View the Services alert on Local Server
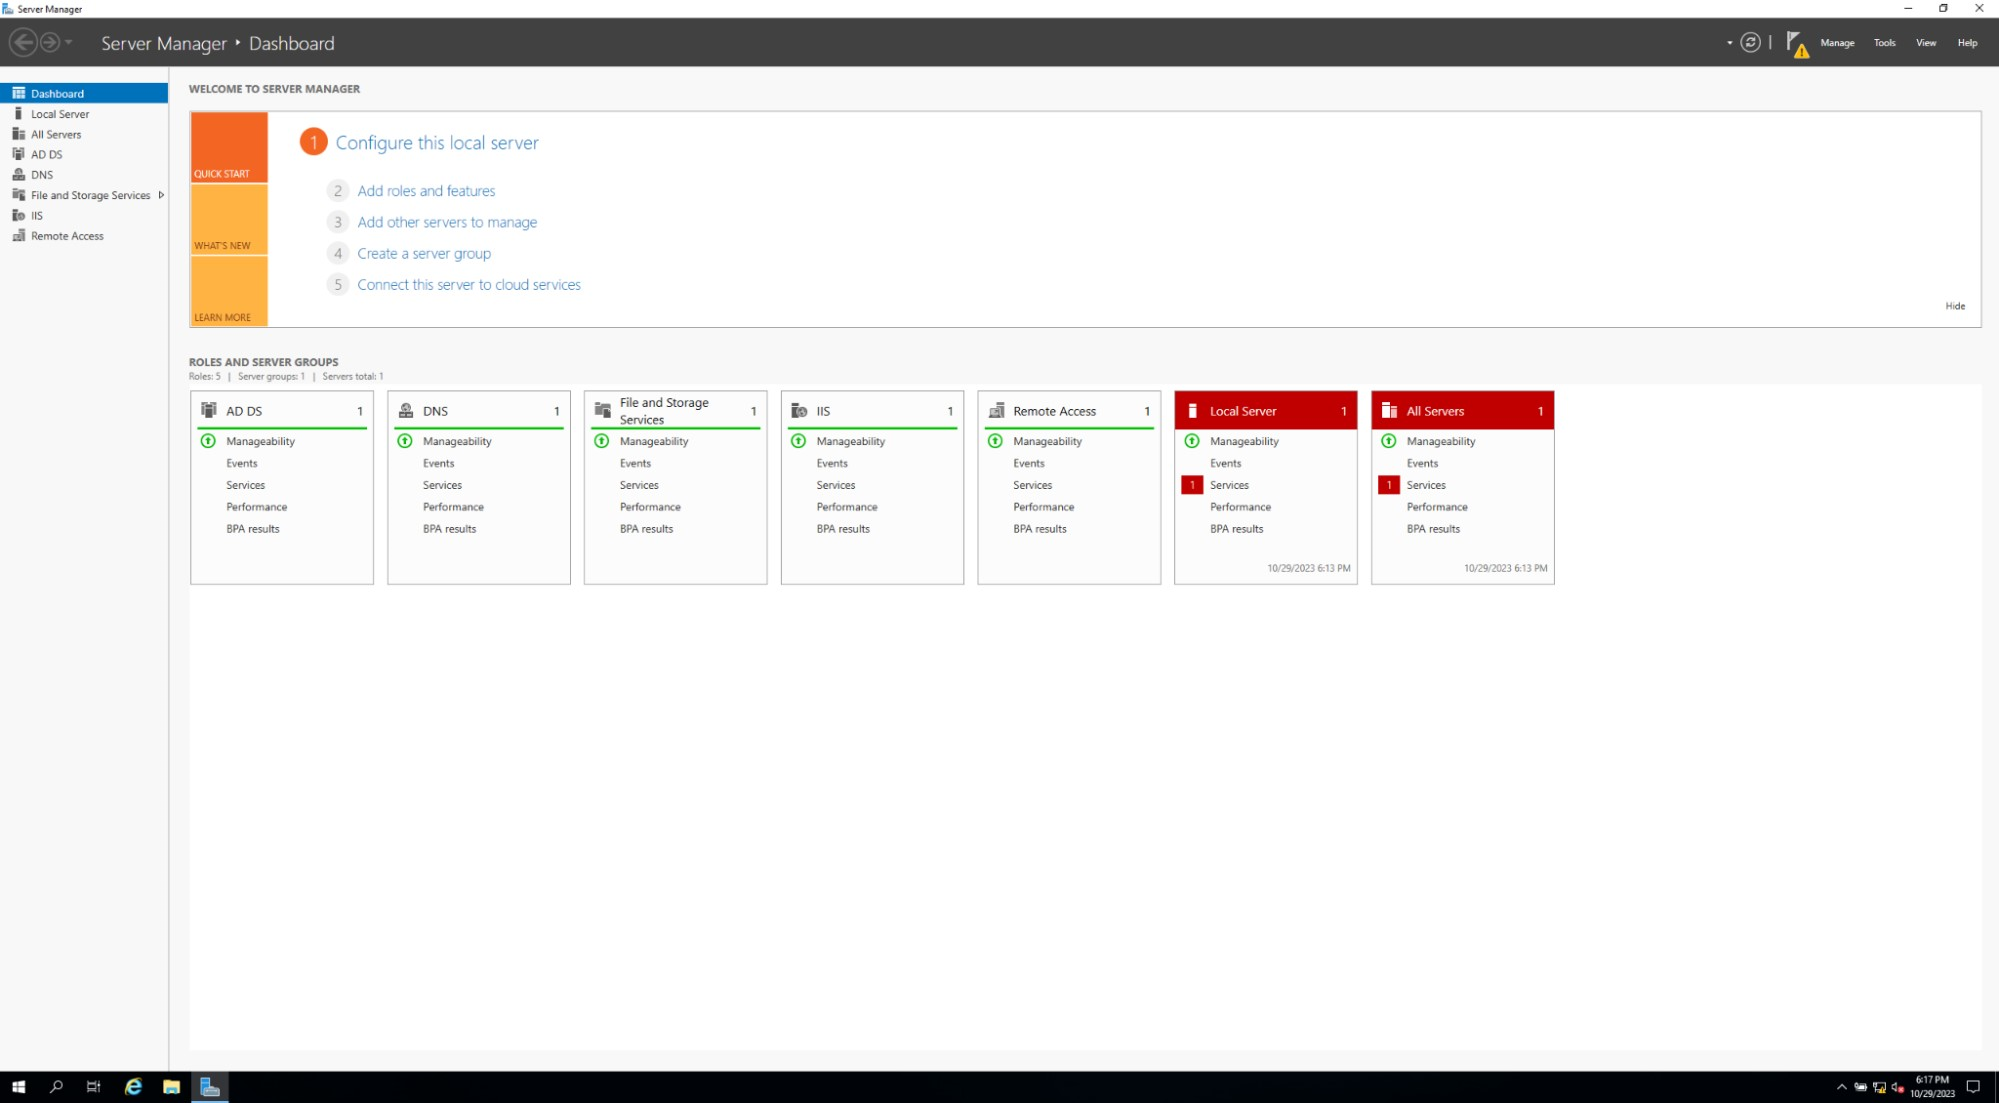 click(1229, 485)
